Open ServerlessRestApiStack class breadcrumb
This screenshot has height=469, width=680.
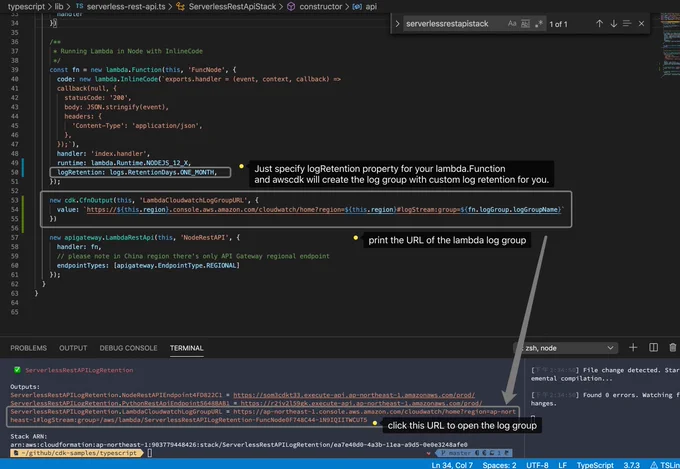tap(232, 7)
